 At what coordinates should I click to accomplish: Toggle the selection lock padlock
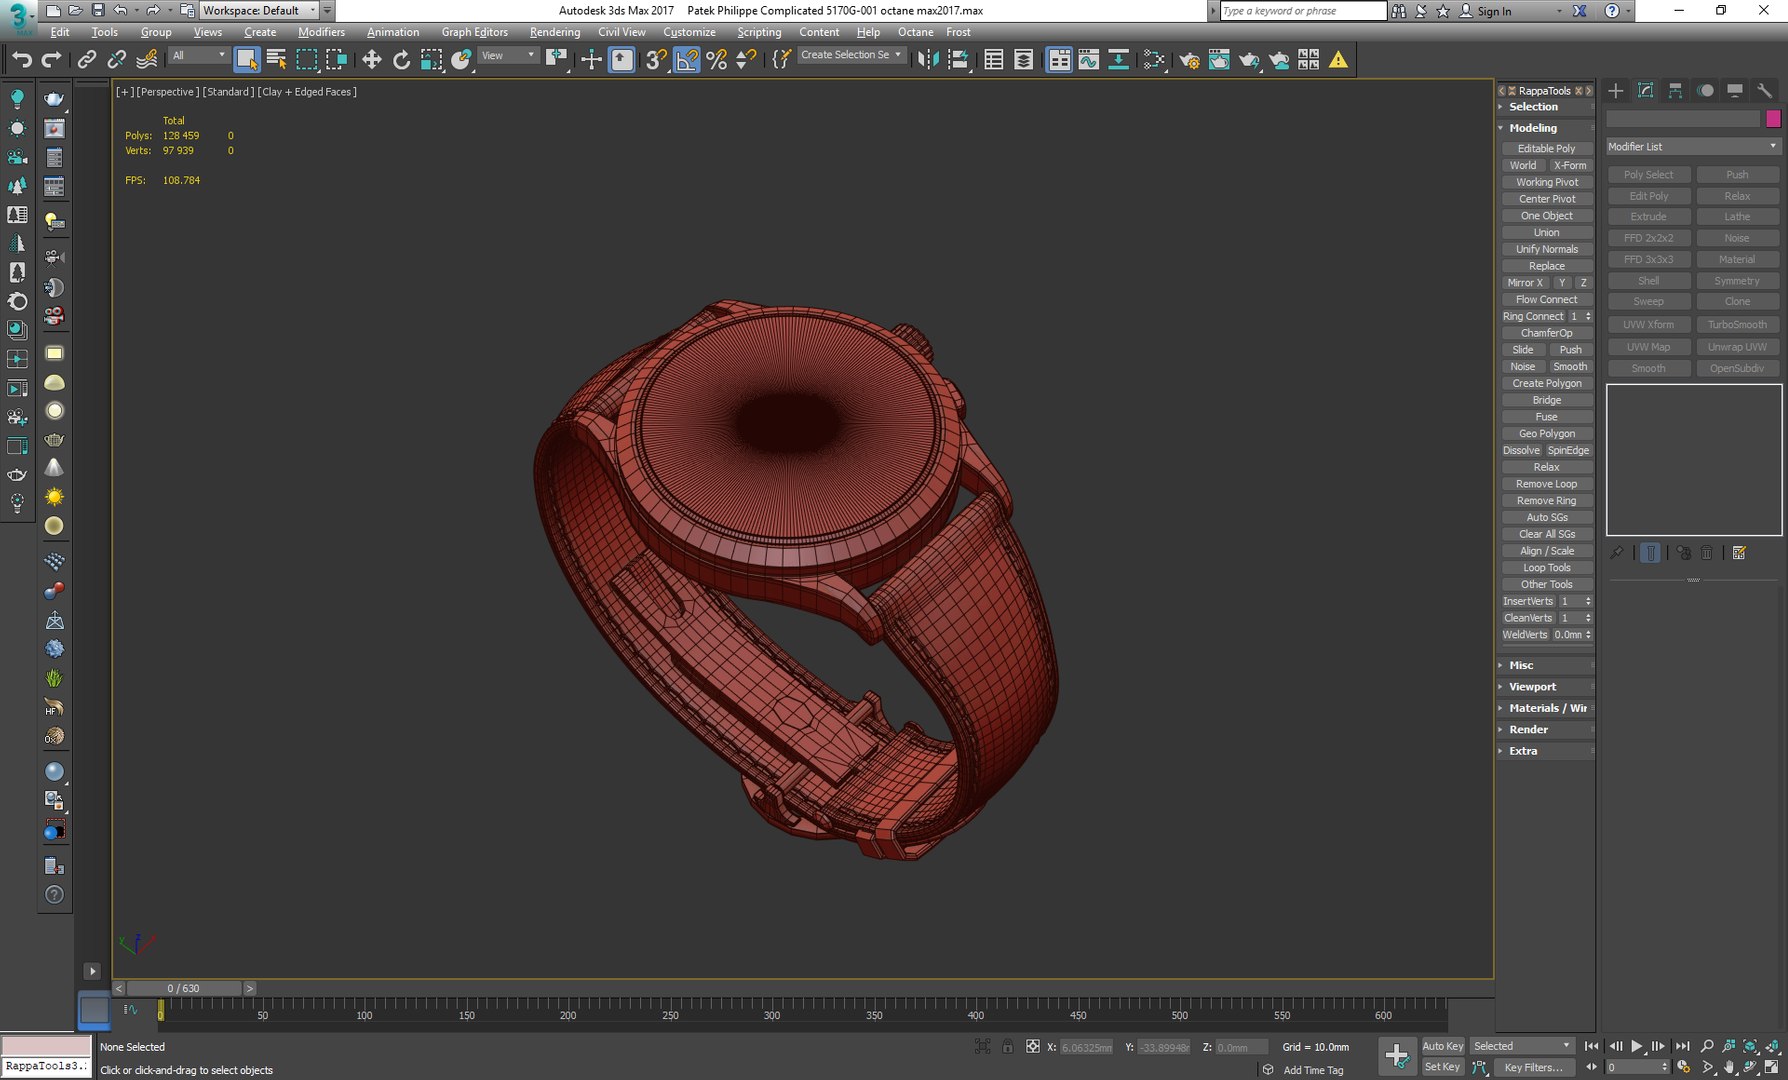1008,1047
